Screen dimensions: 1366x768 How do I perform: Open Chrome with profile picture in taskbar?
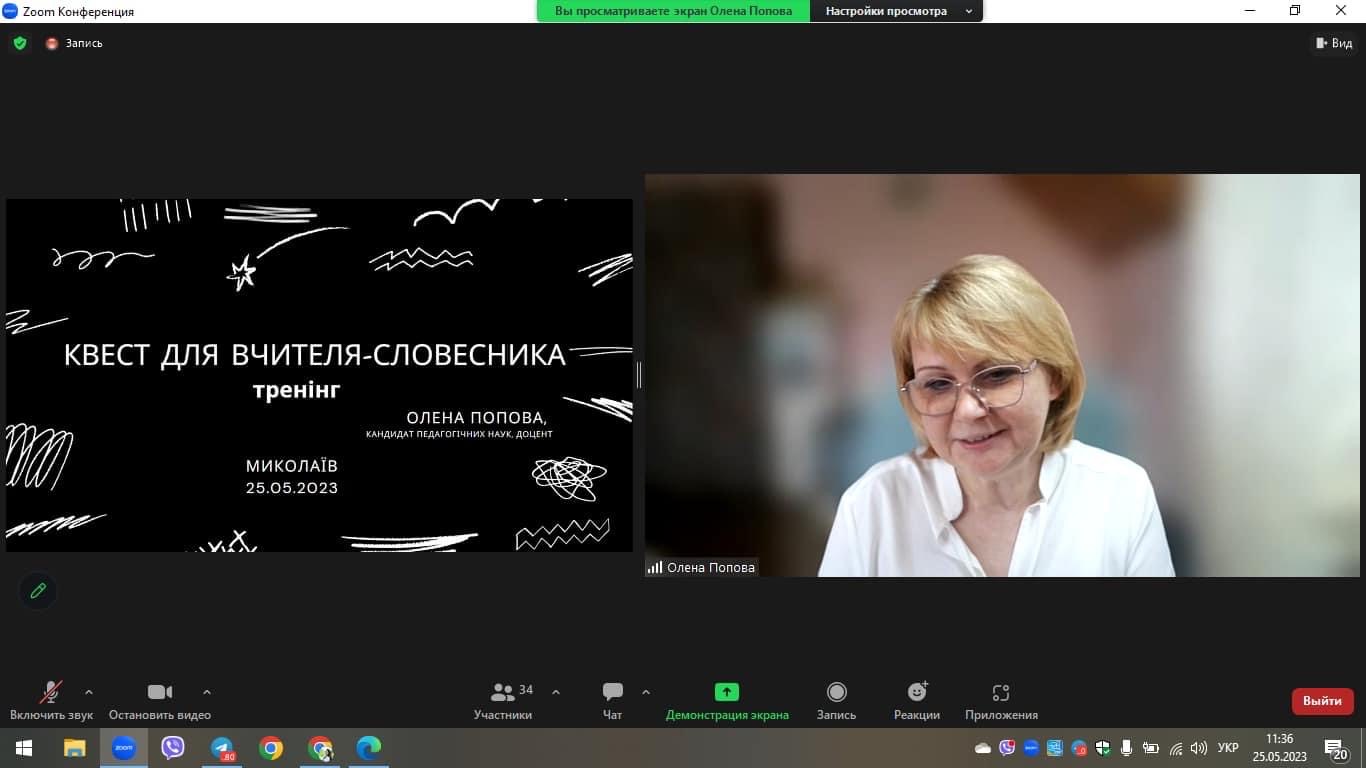pyautogui.click(x=320, y=748)
